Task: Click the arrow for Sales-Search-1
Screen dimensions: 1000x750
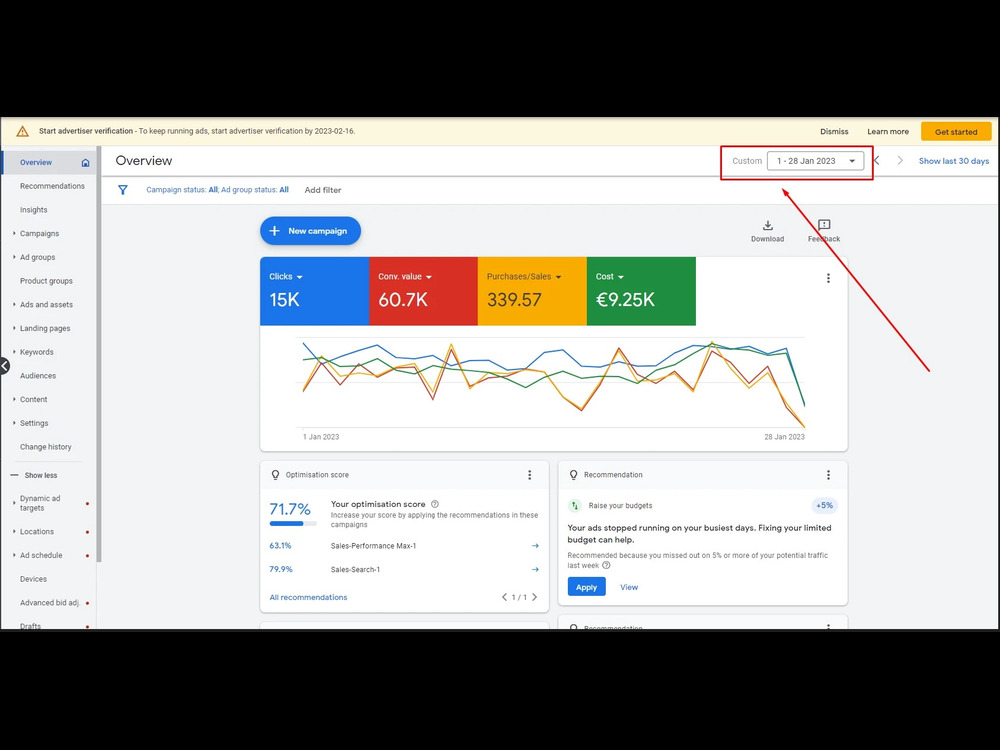Action: point(535,570)
